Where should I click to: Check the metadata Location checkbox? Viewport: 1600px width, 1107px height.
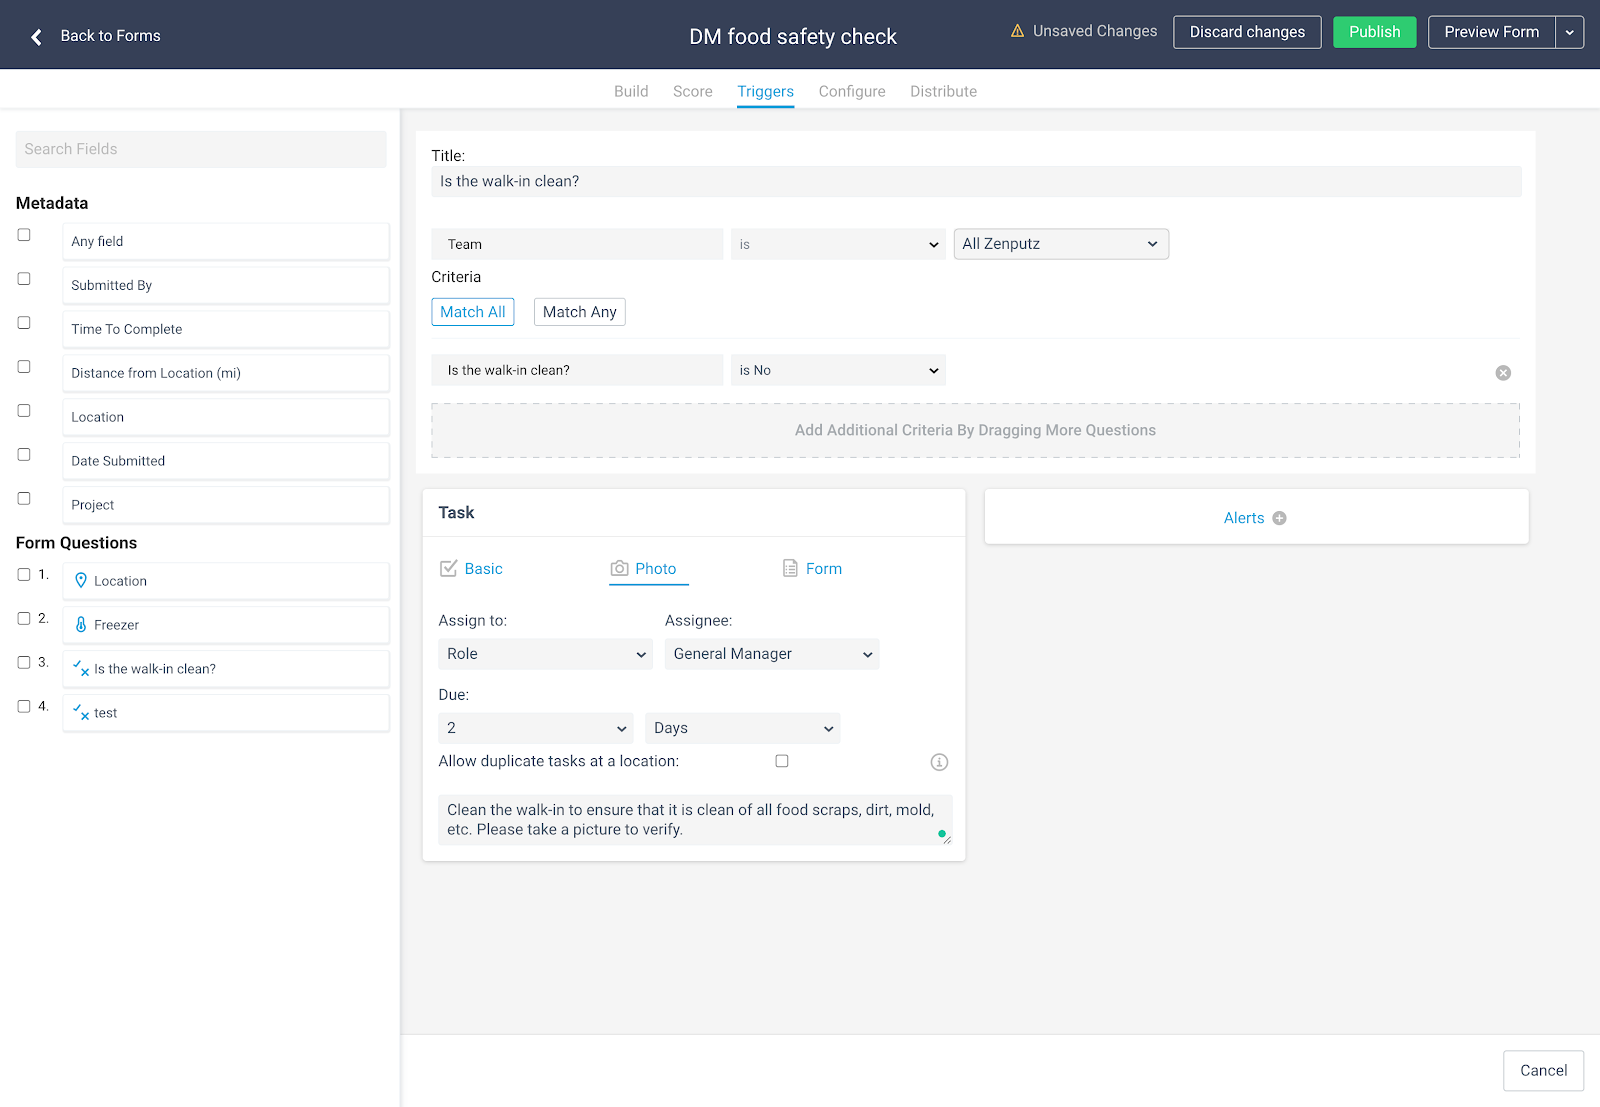point(24,411)
